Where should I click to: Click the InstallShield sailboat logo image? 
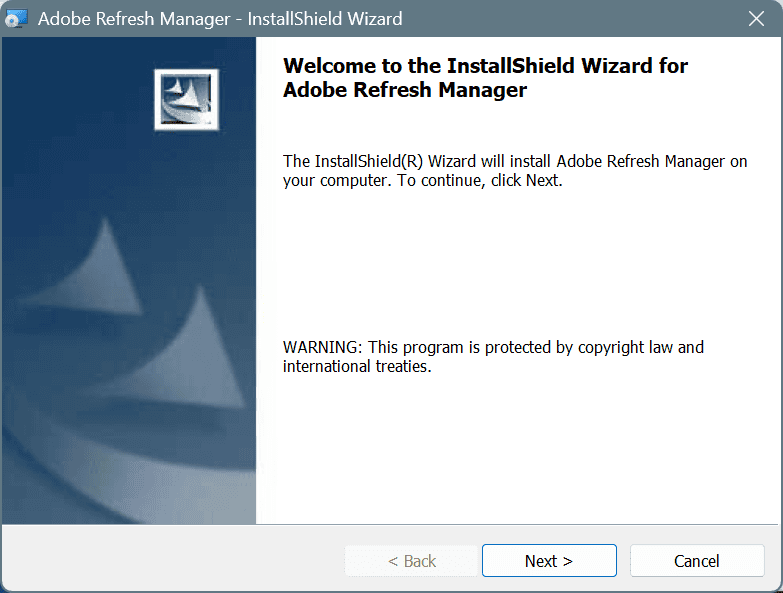[186, 99]
